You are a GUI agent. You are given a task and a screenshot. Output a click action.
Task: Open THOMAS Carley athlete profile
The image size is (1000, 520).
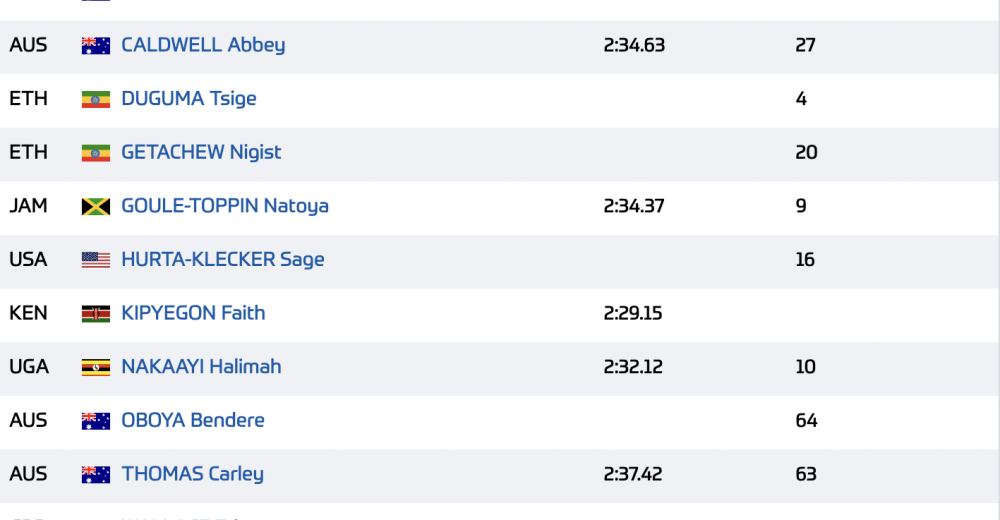192,474
